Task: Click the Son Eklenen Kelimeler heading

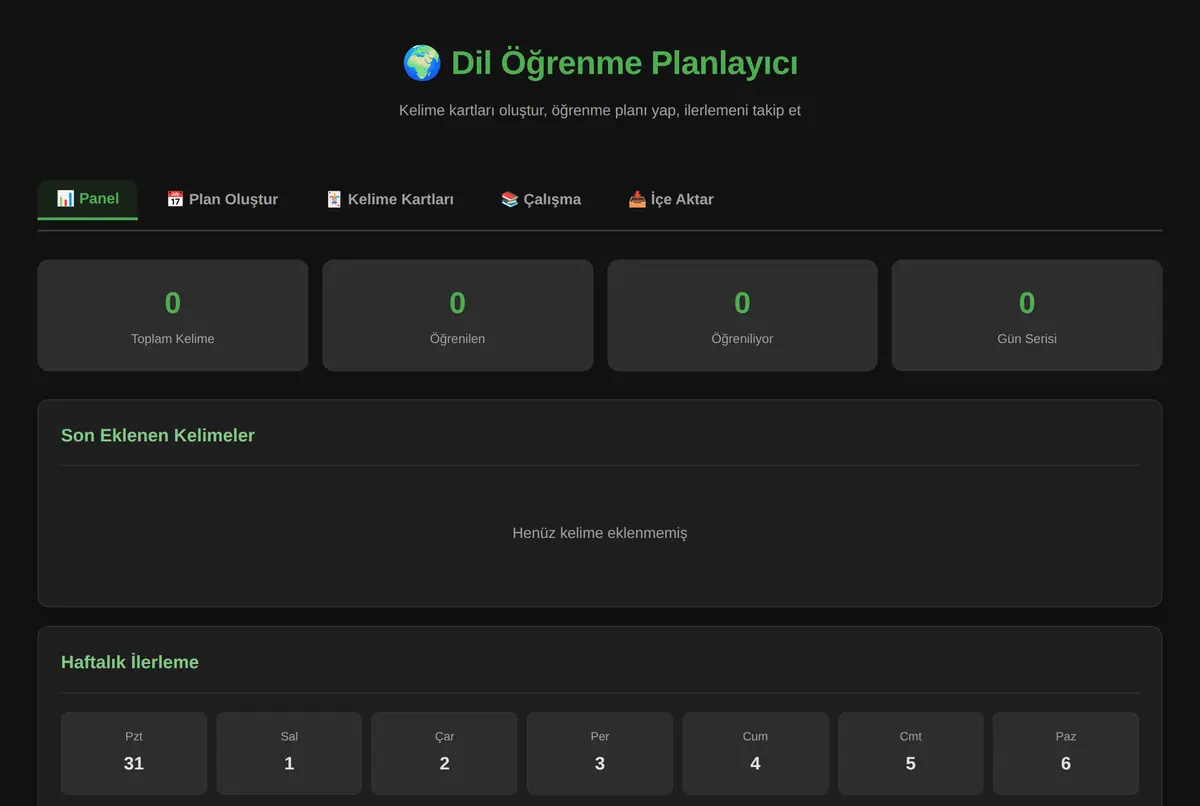Action: (x=158, y=436)
